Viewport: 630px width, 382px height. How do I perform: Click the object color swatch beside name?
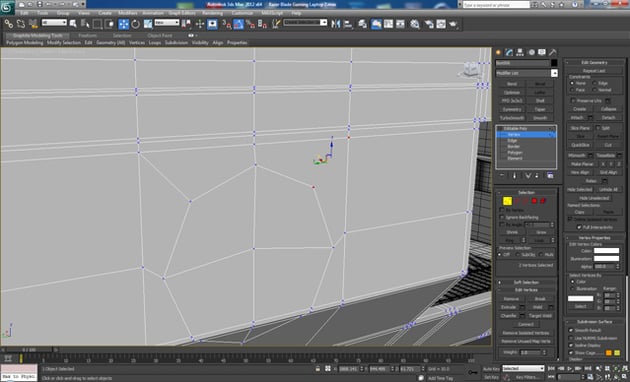click(554, 63)
